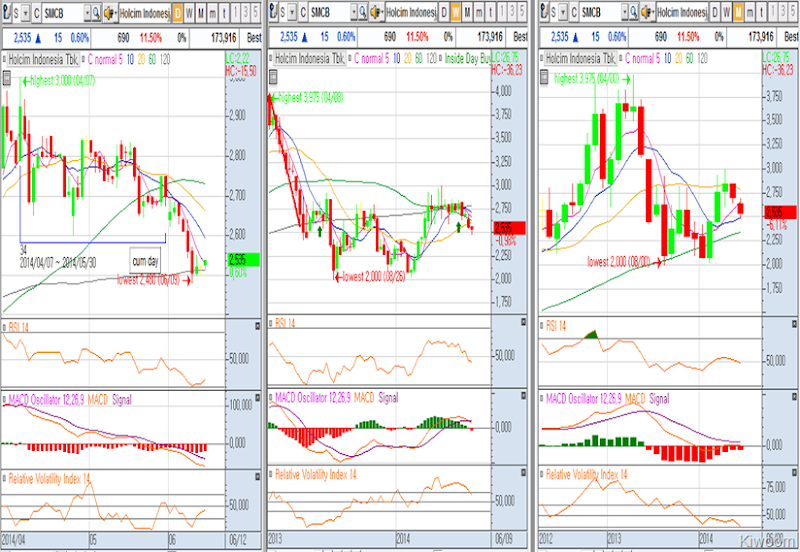Click 'MACD Oscillator 12,26,9' label in monthly chart
The width and height of the screenshot is (800, 552).
pyautogui.click(x=584, y=398)
